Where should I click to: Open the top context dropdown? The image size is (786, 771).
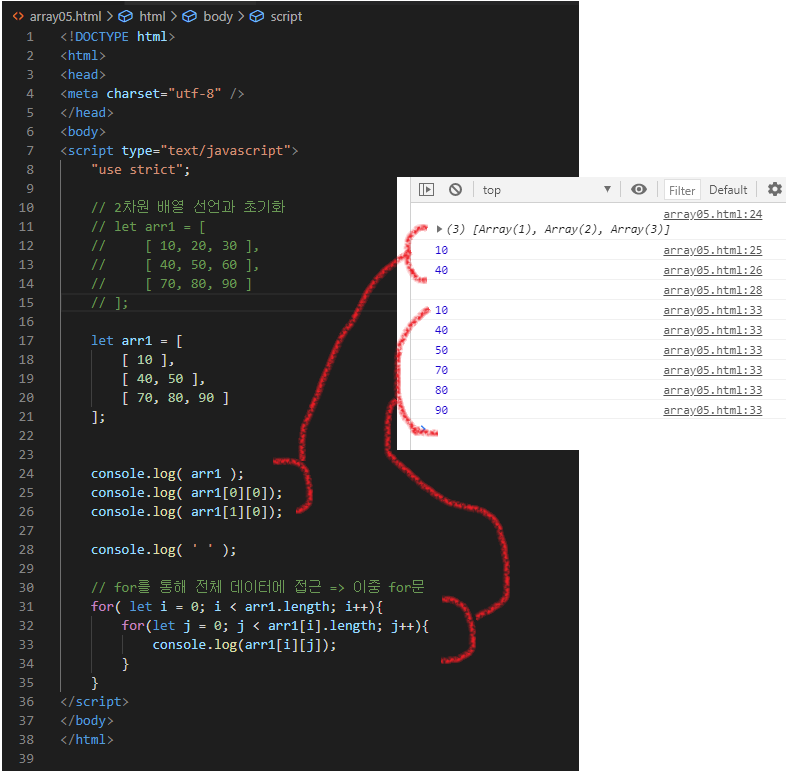click(546, 190)
